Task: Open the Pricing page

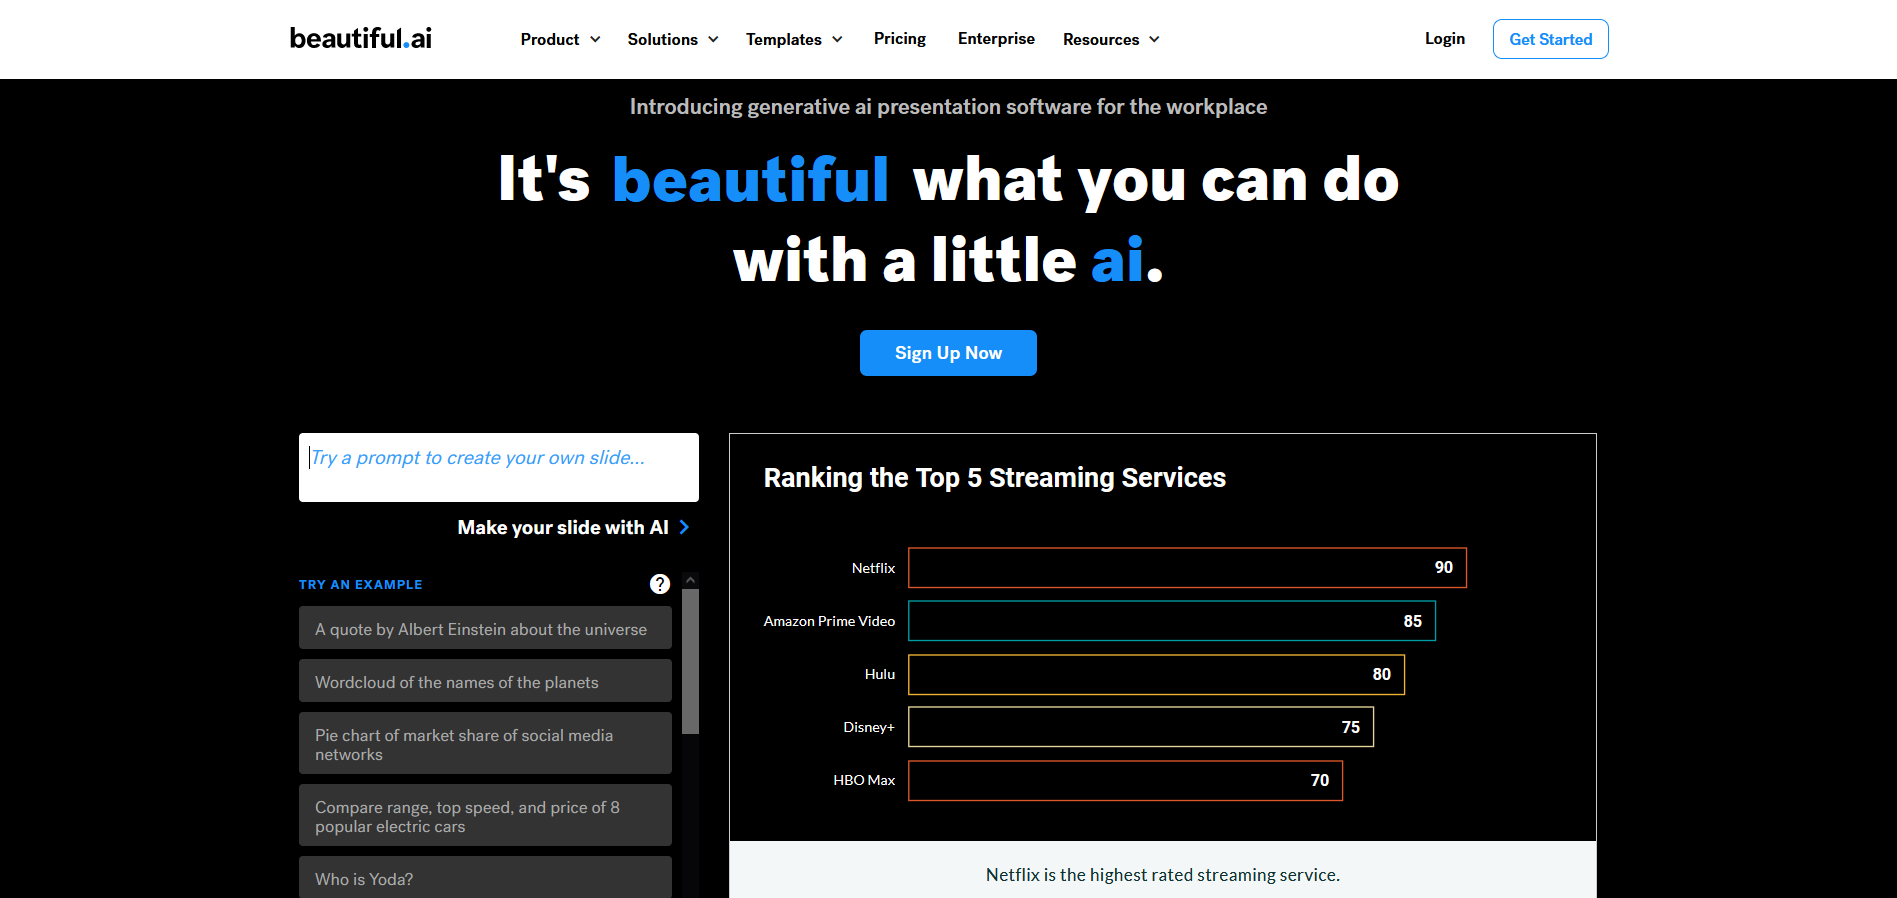Action: pos(900,38)
